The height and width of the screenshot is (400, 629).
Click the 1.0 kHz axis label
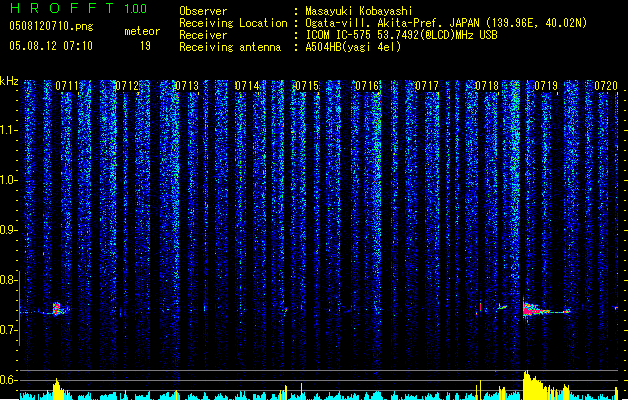pos(8,180)
